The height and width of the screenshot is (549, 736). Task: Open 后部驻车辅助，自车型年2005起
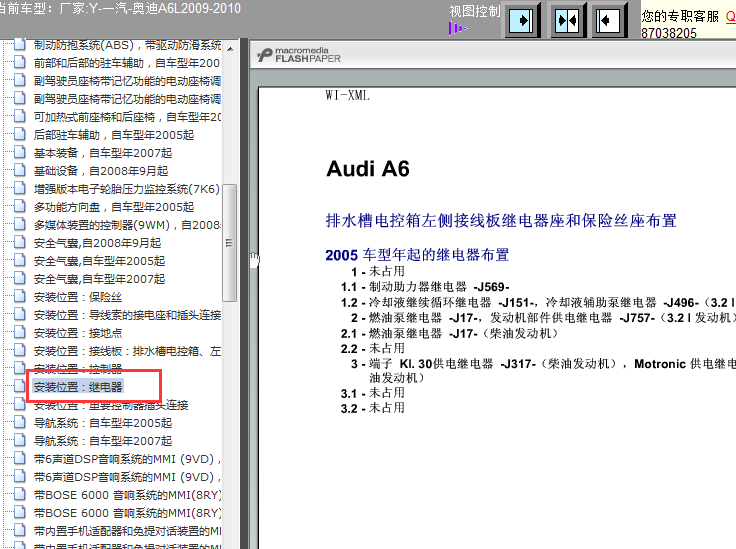(x=114, y=135)
